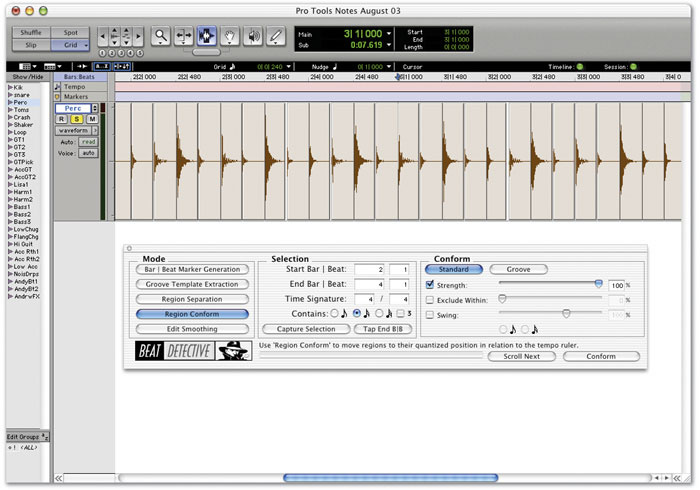Mute the Perc track with M
Image resolution: width=700 pixels, height=490 pixels.
[92, 119]
